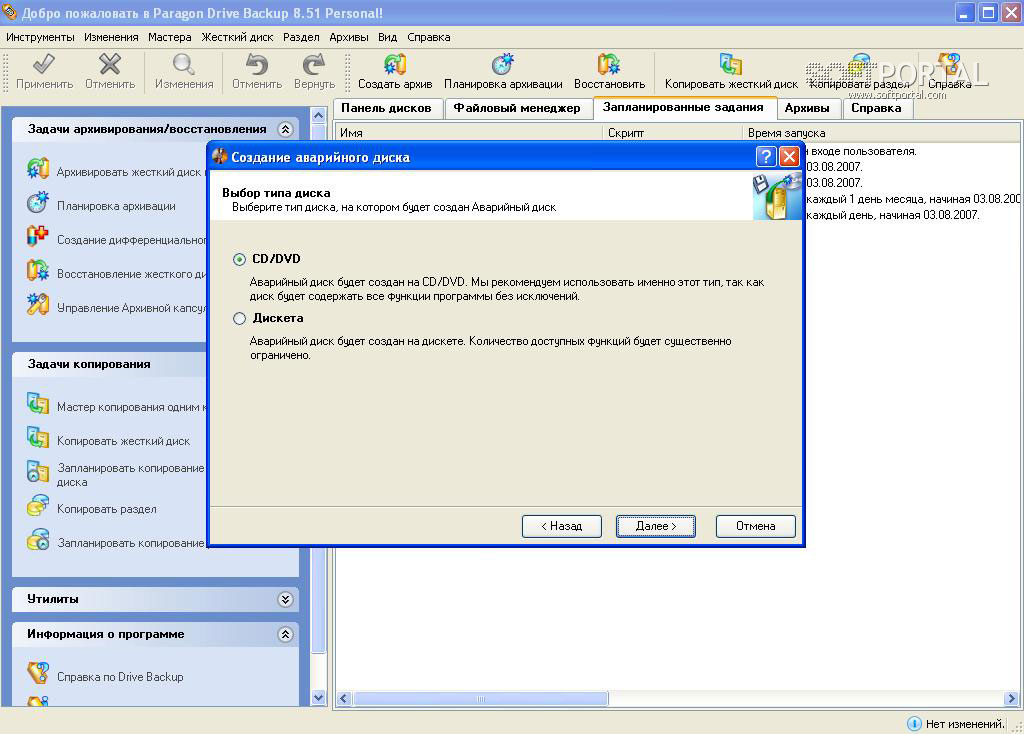Open the Архивы menu
The width and height of the screenshot is (1024, 734).
(349, 37)
